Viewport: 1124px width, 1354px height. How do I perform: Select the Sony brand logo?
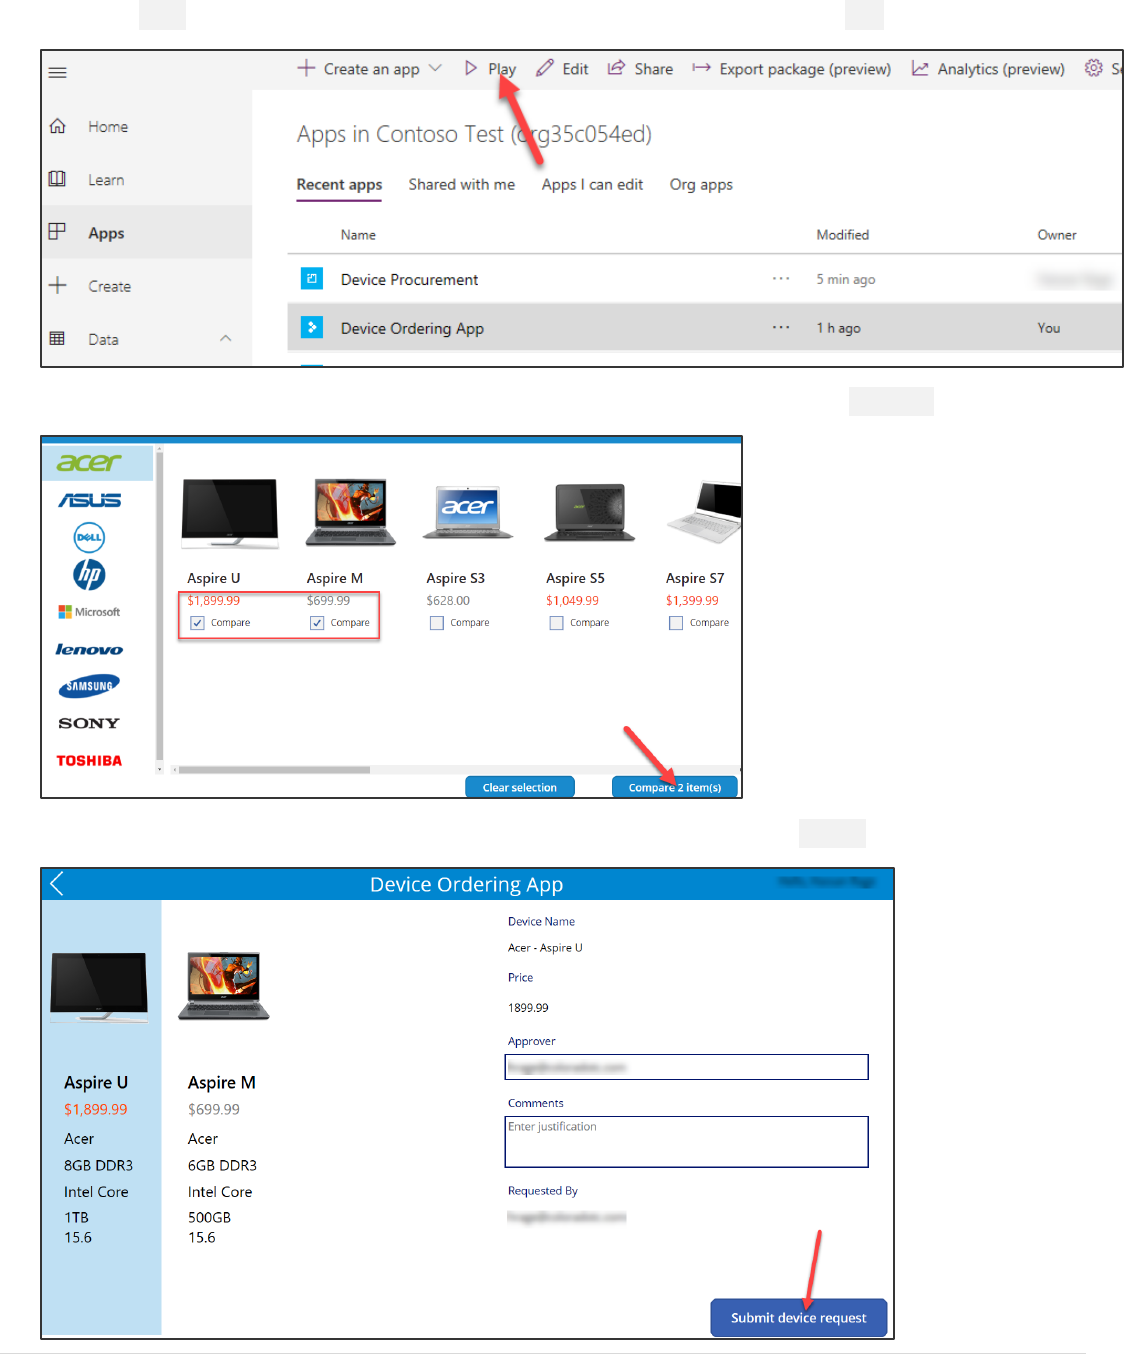click(89, 723)
